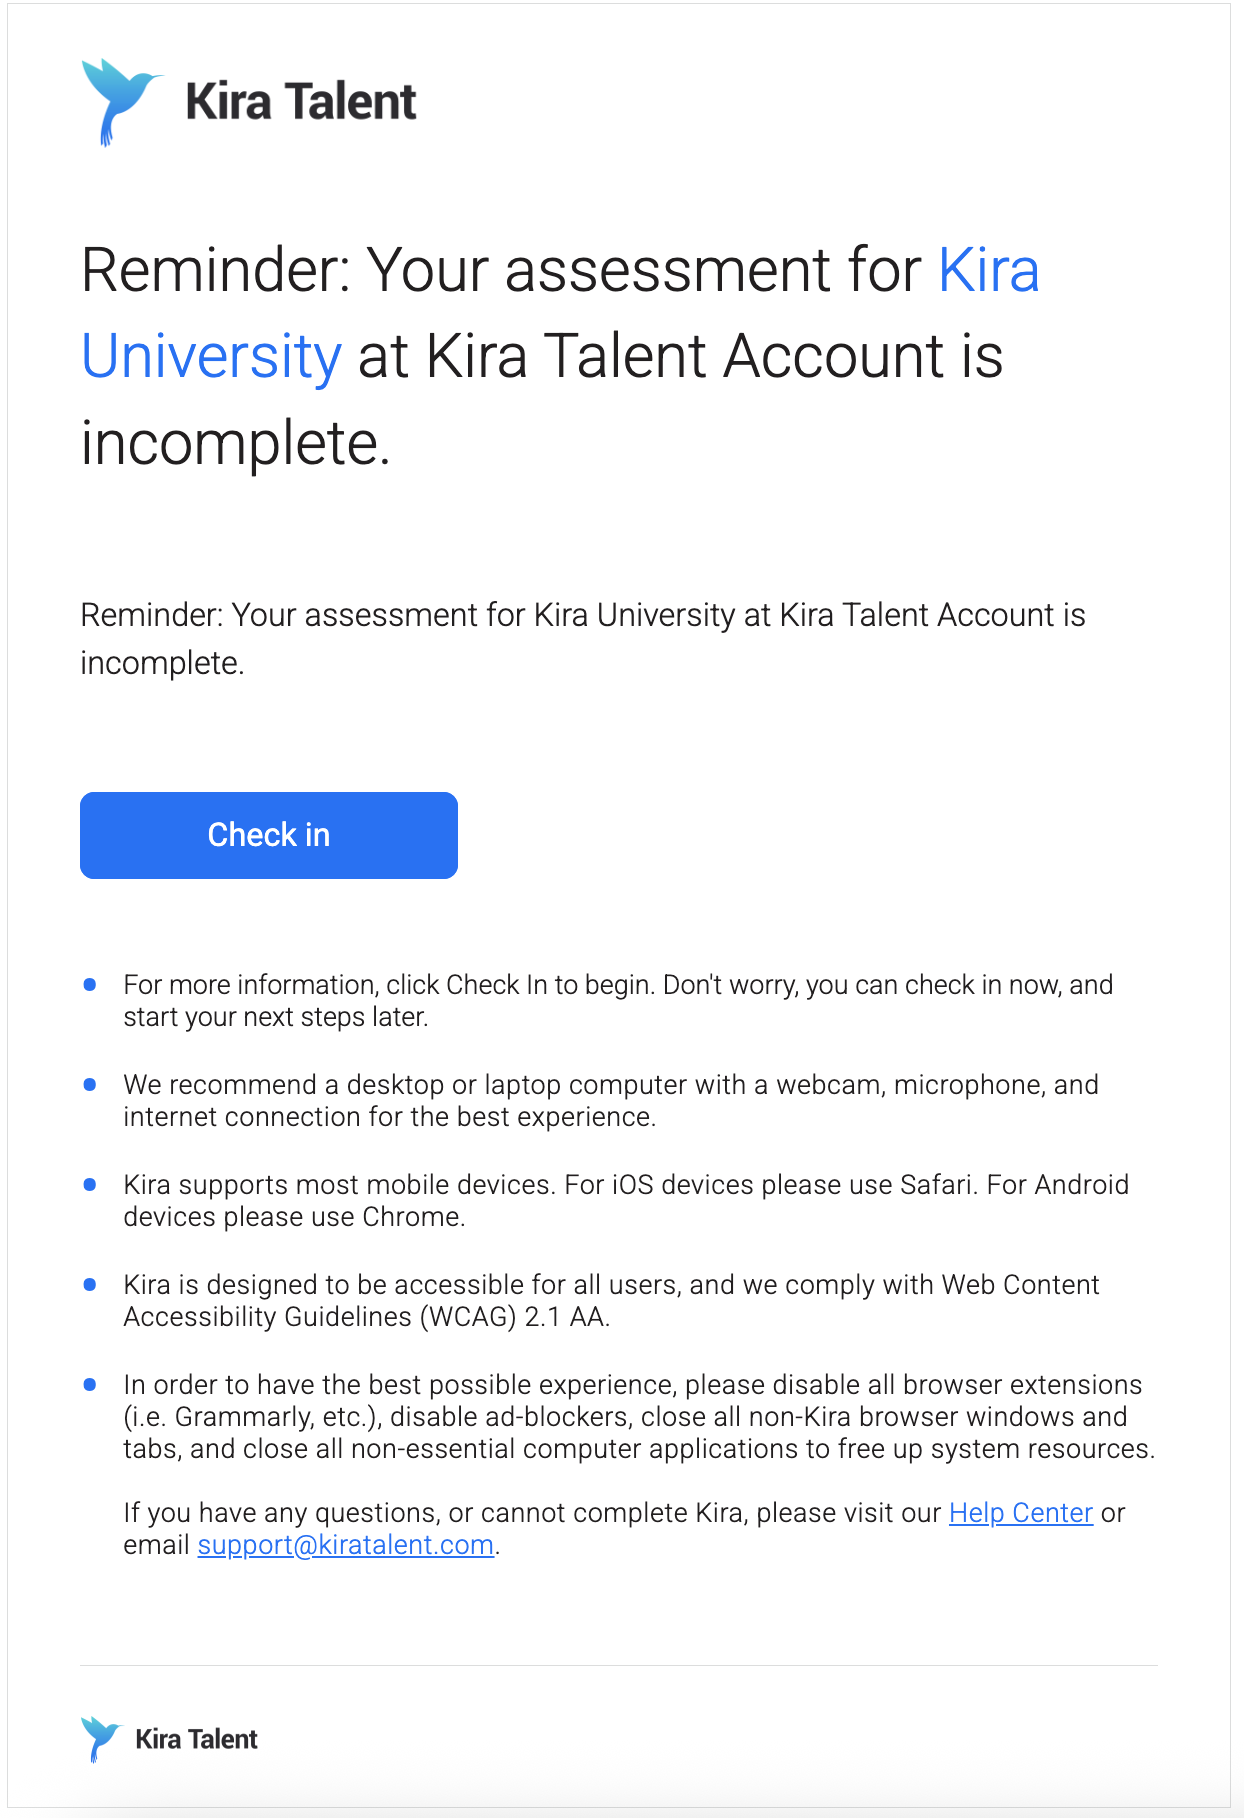This screenshot has height=1818, width=1244.
Task: Click the footer Kira Talent wordmark
Action: 196,1740
